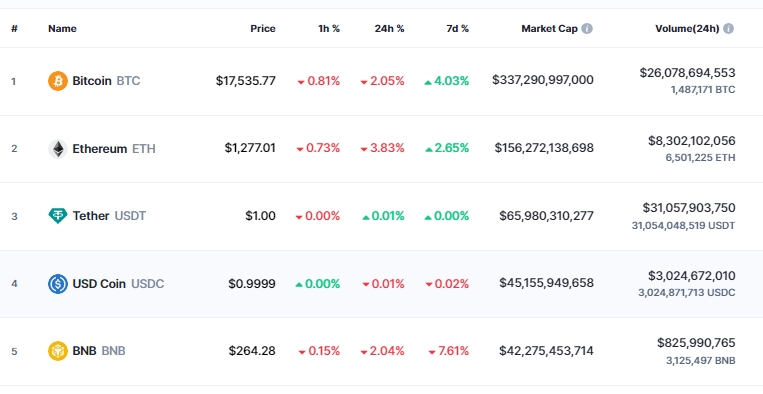Open the Bitcoin BTC name link
The width and height of the screenshot is (763, 394).
(x=106, y=81)
